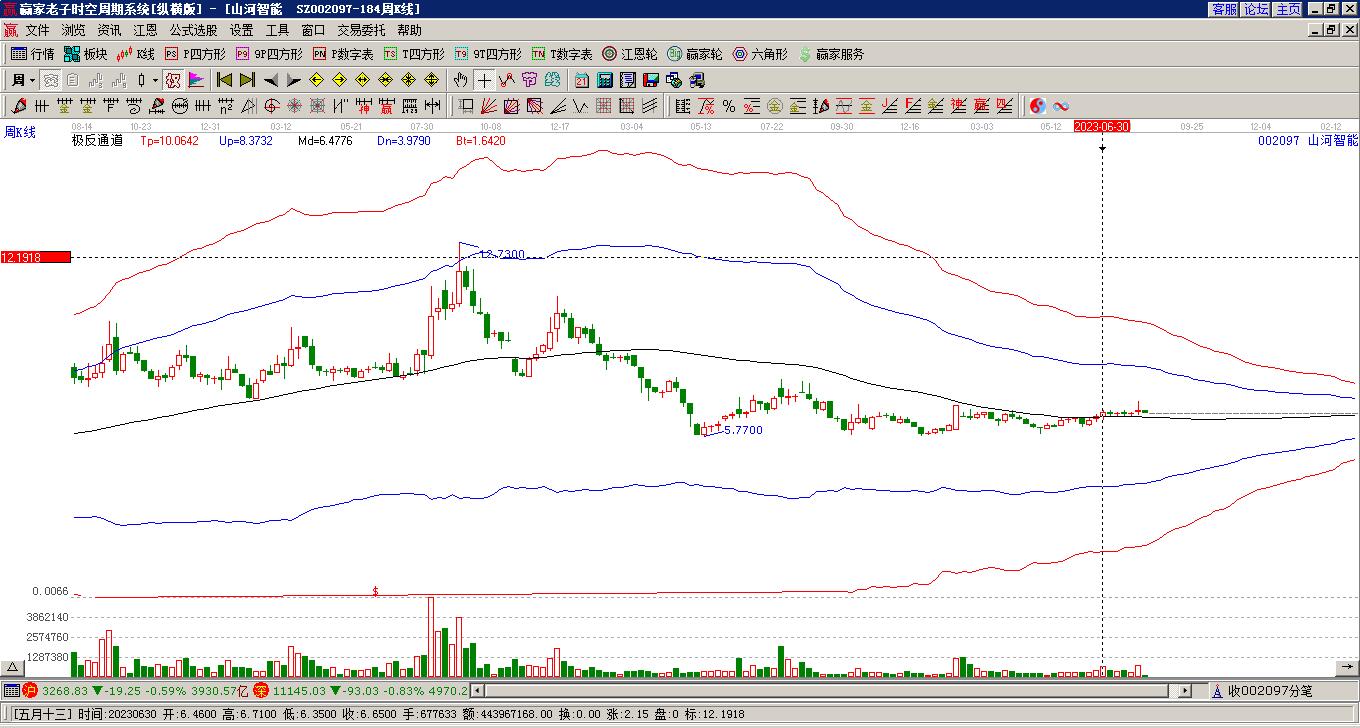Open the 交易委托 menu
The width and height of the screenshot is (1360, 728).
(361, 31)
